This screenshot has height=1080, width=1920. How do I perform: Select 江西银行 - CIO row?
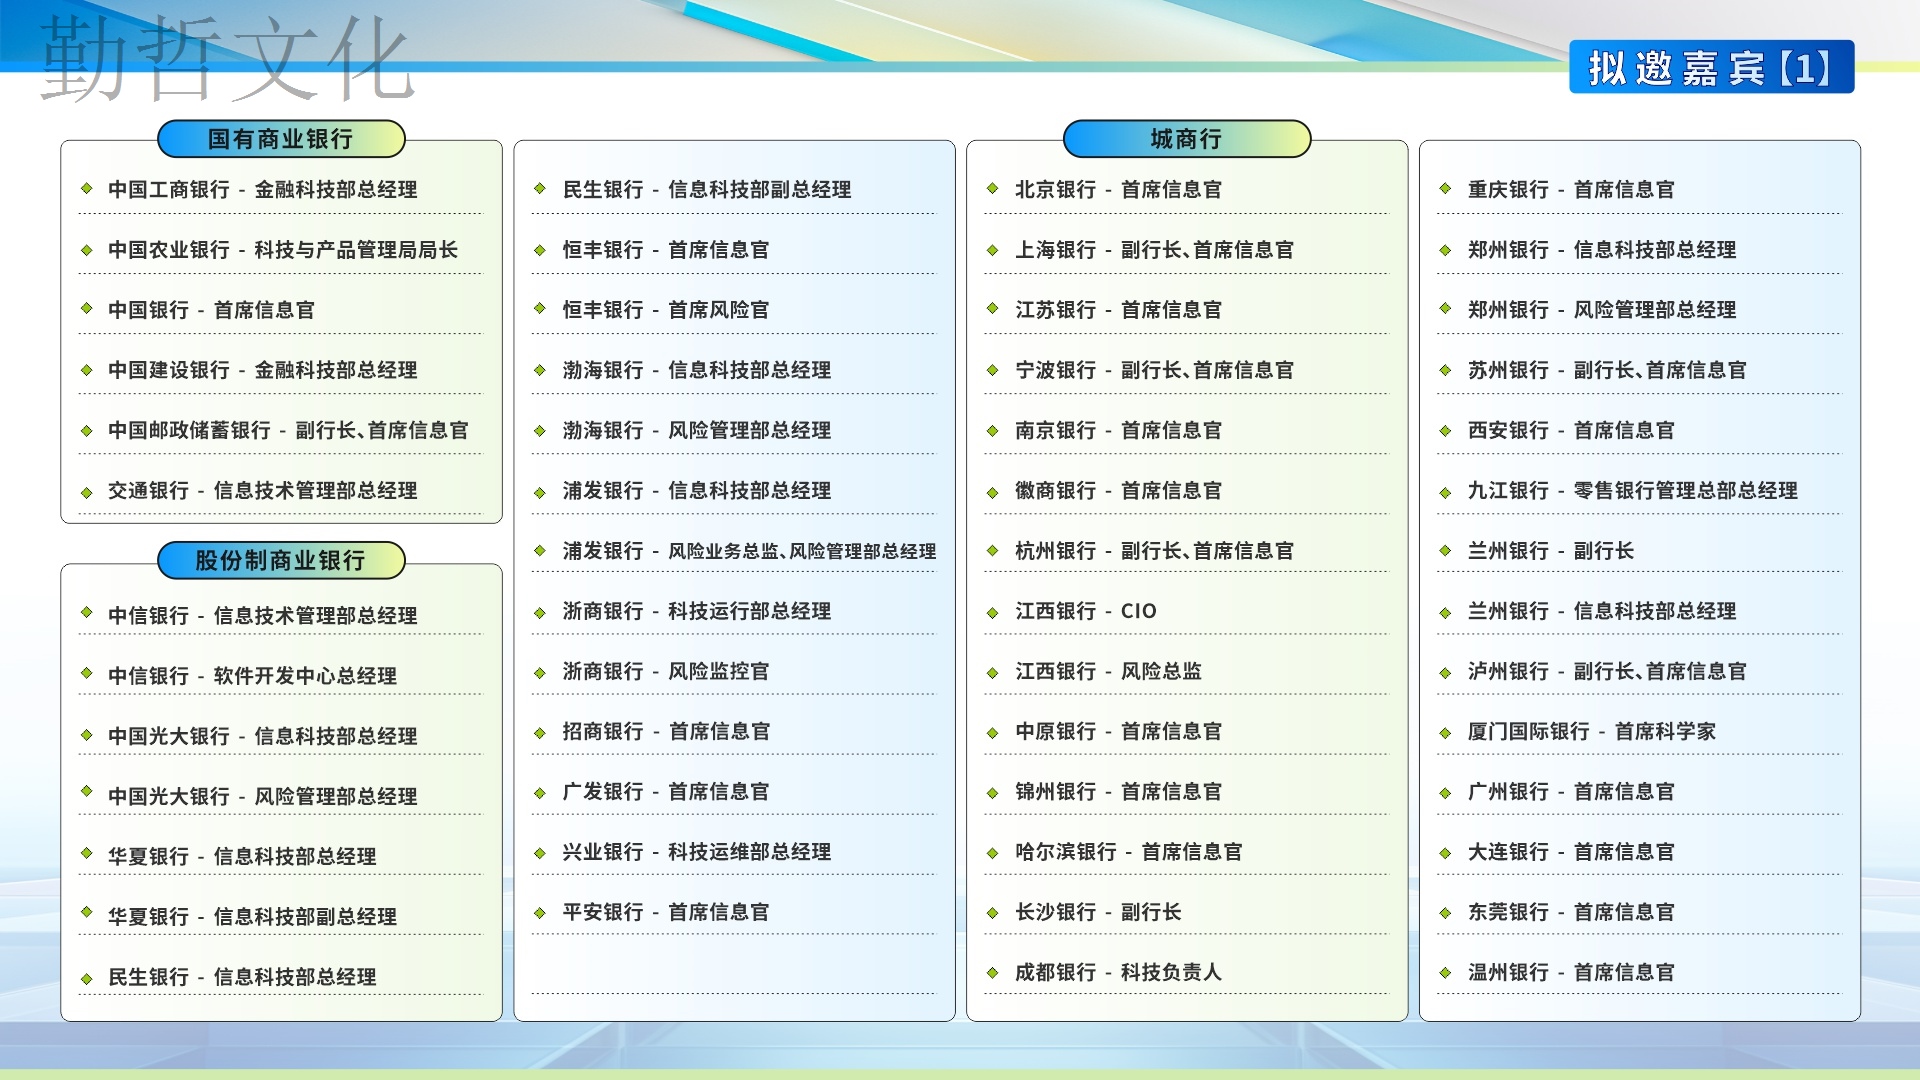(x=1187, y=611)
